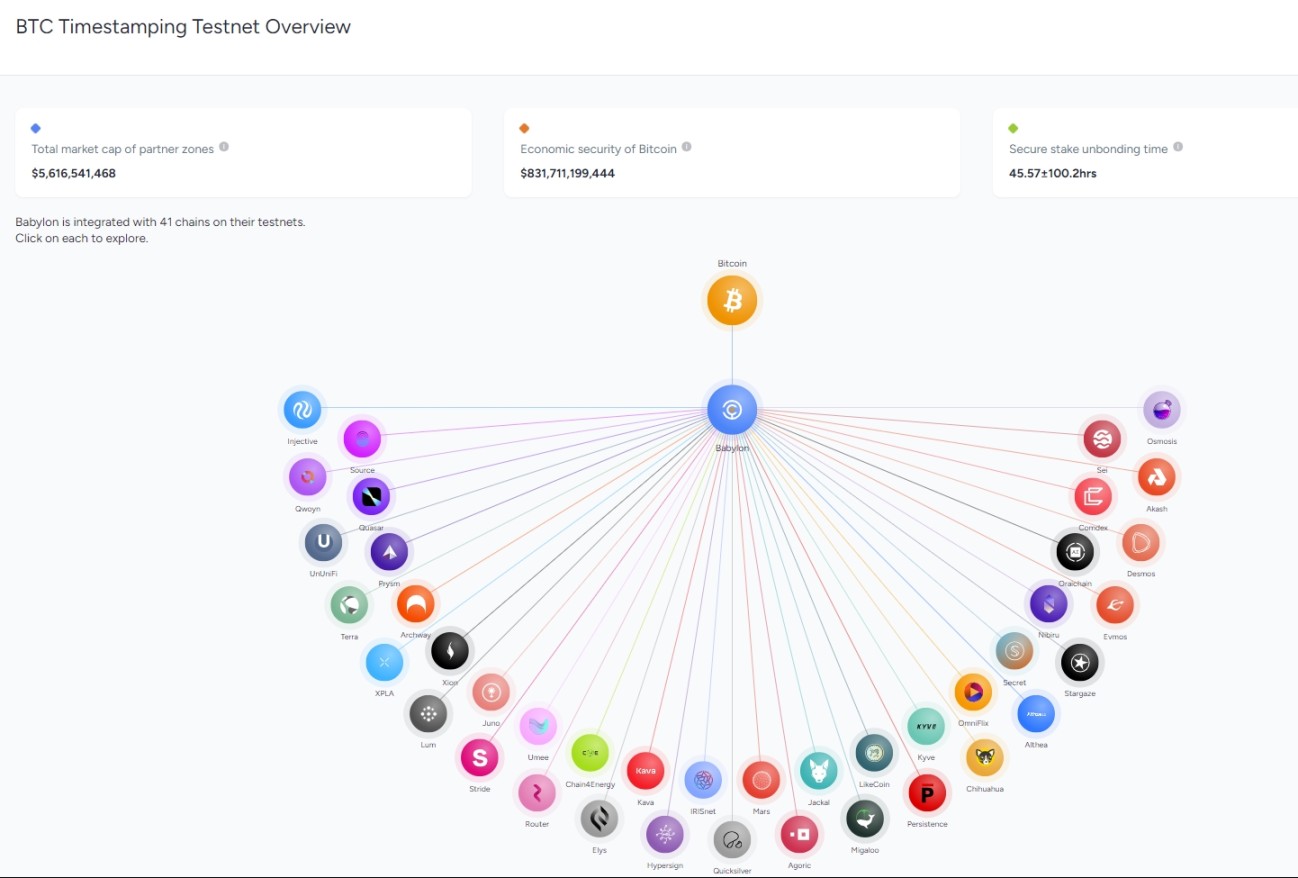The width and height of the screenshot is (1298, 878).
Task: Click the $831,711,199,444 value
Action: point(568,173)
